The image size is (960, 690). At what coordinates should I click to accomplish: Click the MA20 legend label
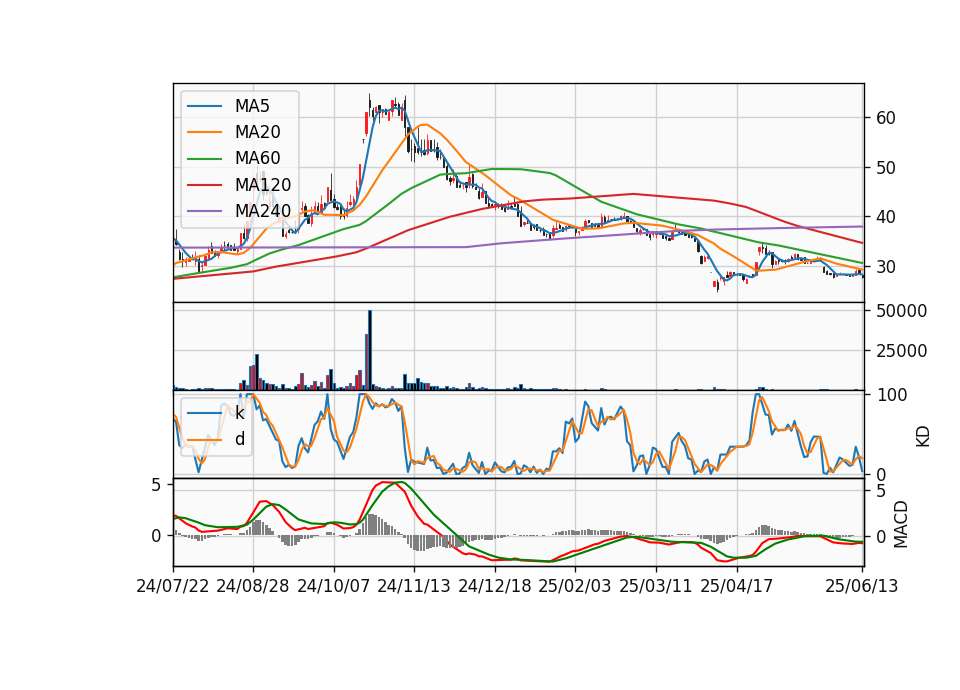pos(257,132)
